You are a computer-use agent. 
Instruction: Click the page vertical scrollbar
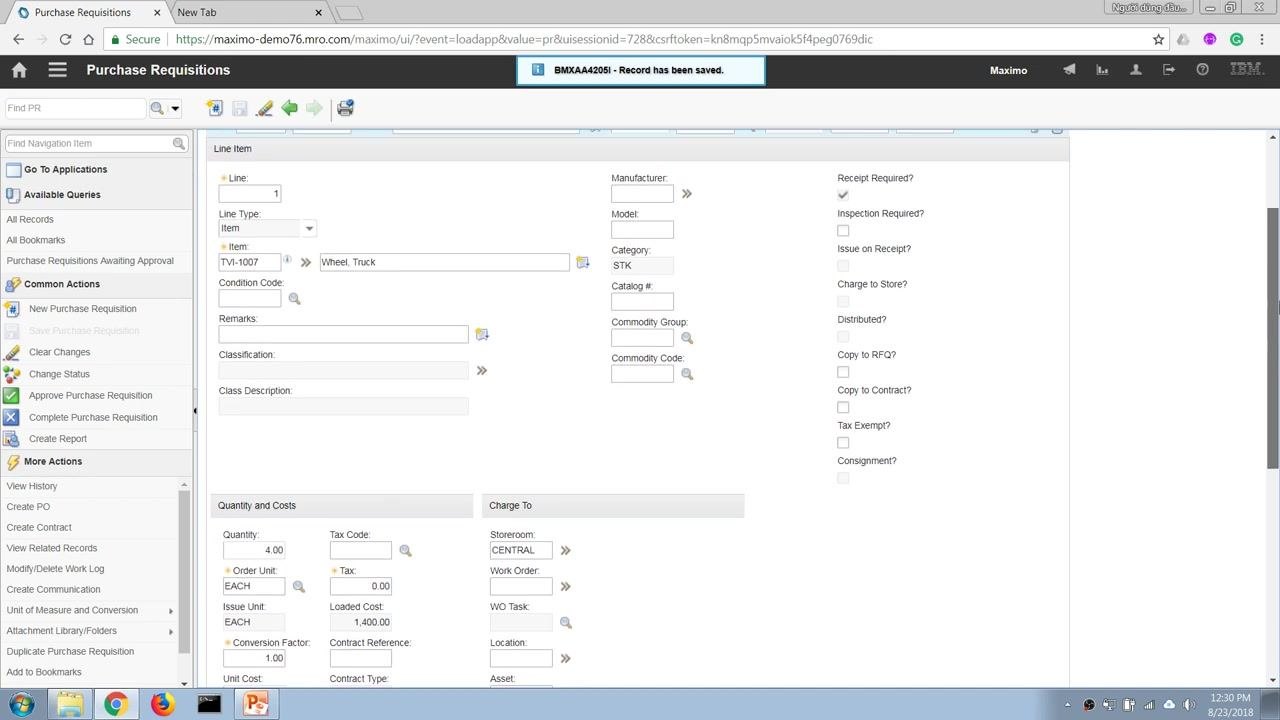pos(1273,338)
